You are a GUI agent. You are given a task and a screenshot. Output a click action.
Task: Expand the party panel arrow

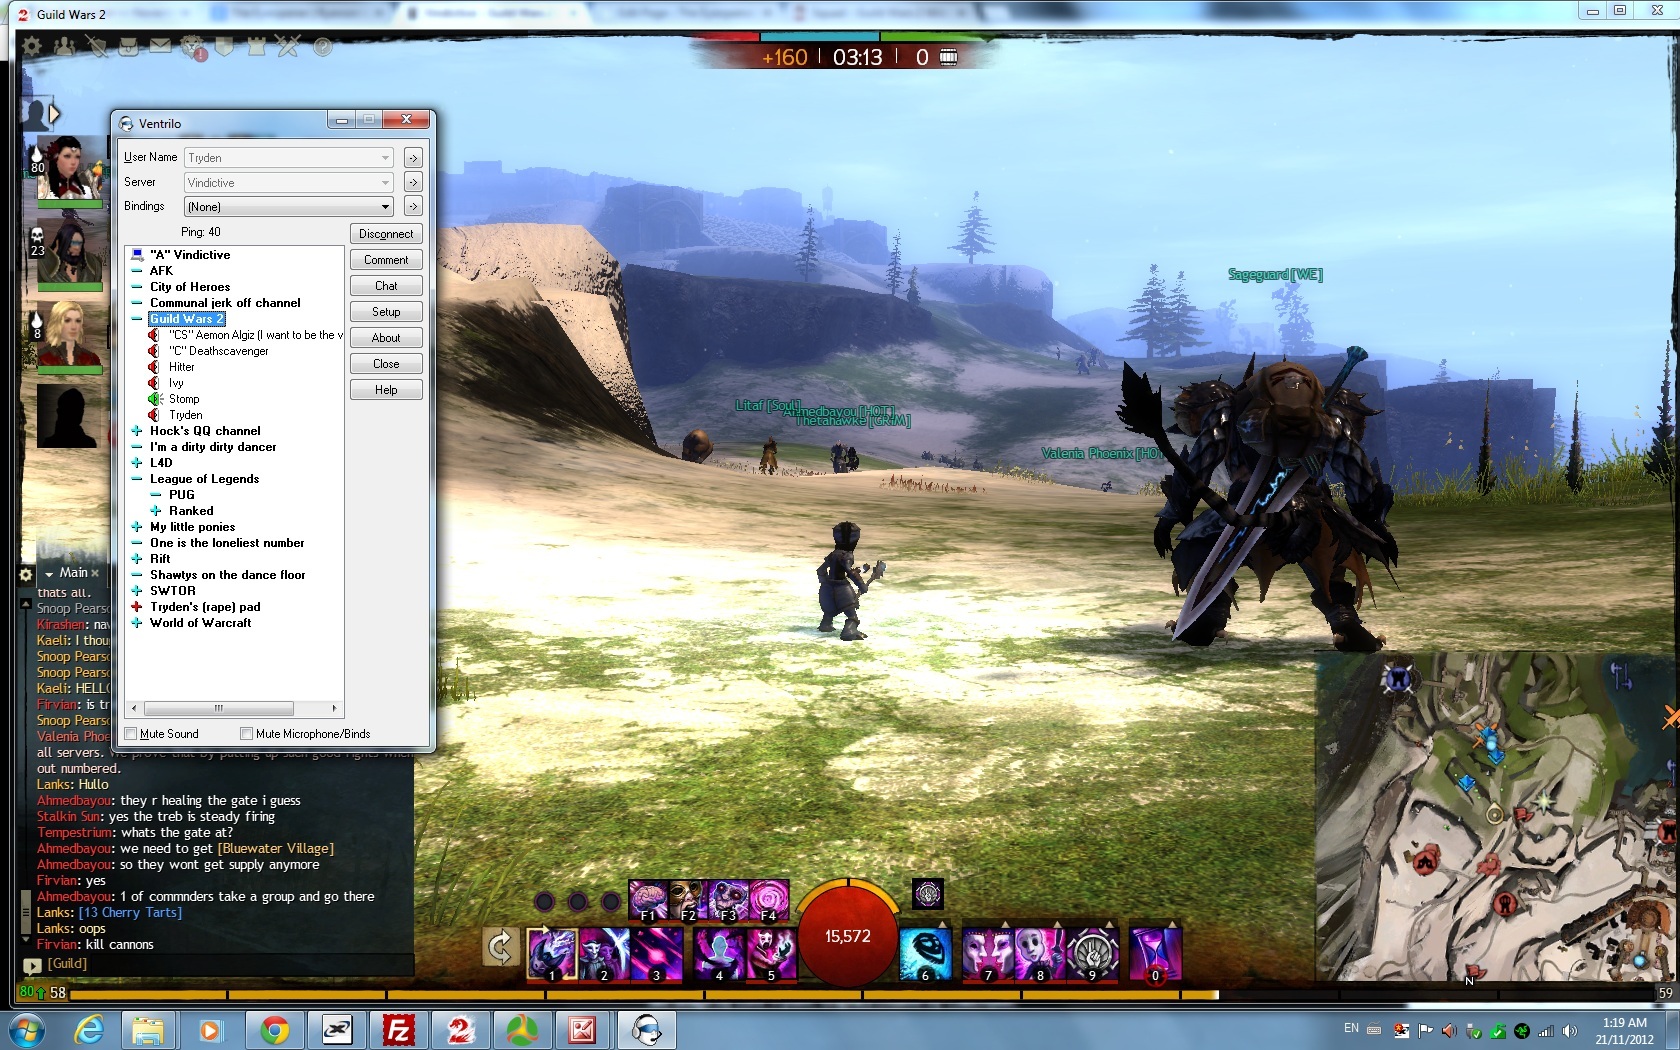click(54, 113)
